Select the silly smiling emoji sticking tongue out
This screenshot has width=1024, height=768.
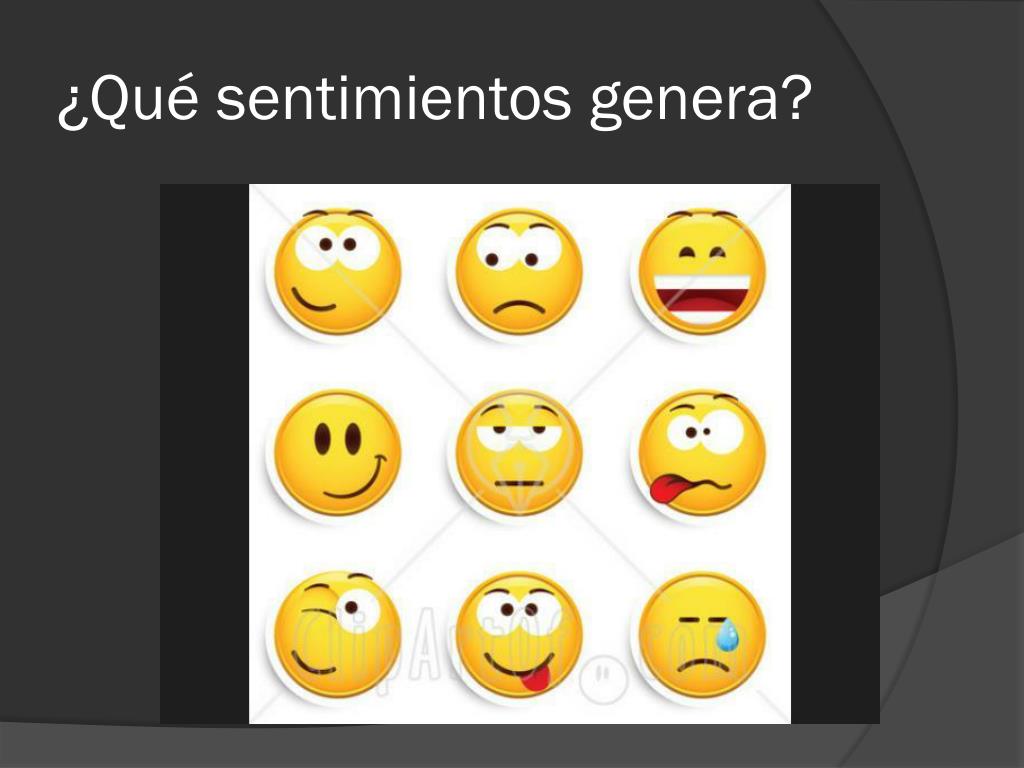point(519,635)
